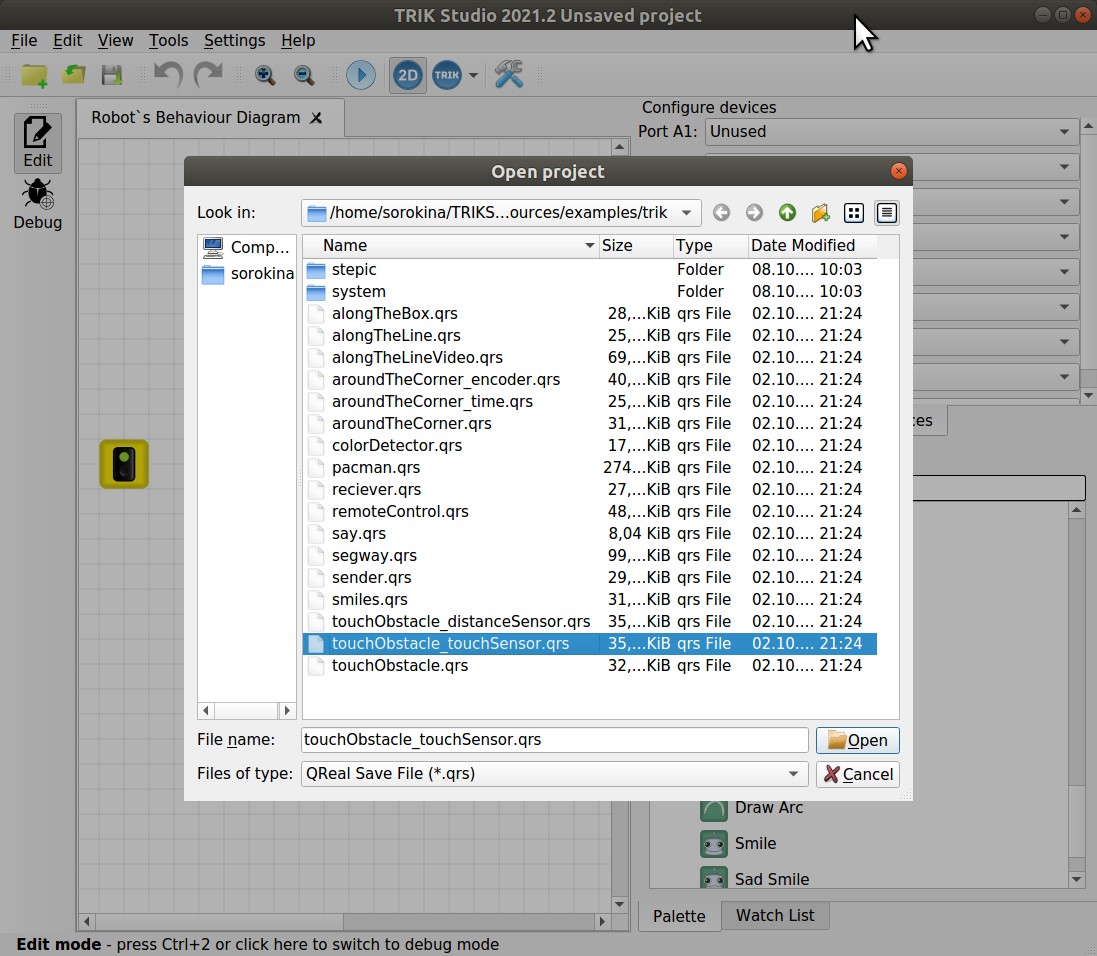Screen dimensions: 1097x956
Task: Click the Back arrow in Open project dialog
Action: point(721,213)
